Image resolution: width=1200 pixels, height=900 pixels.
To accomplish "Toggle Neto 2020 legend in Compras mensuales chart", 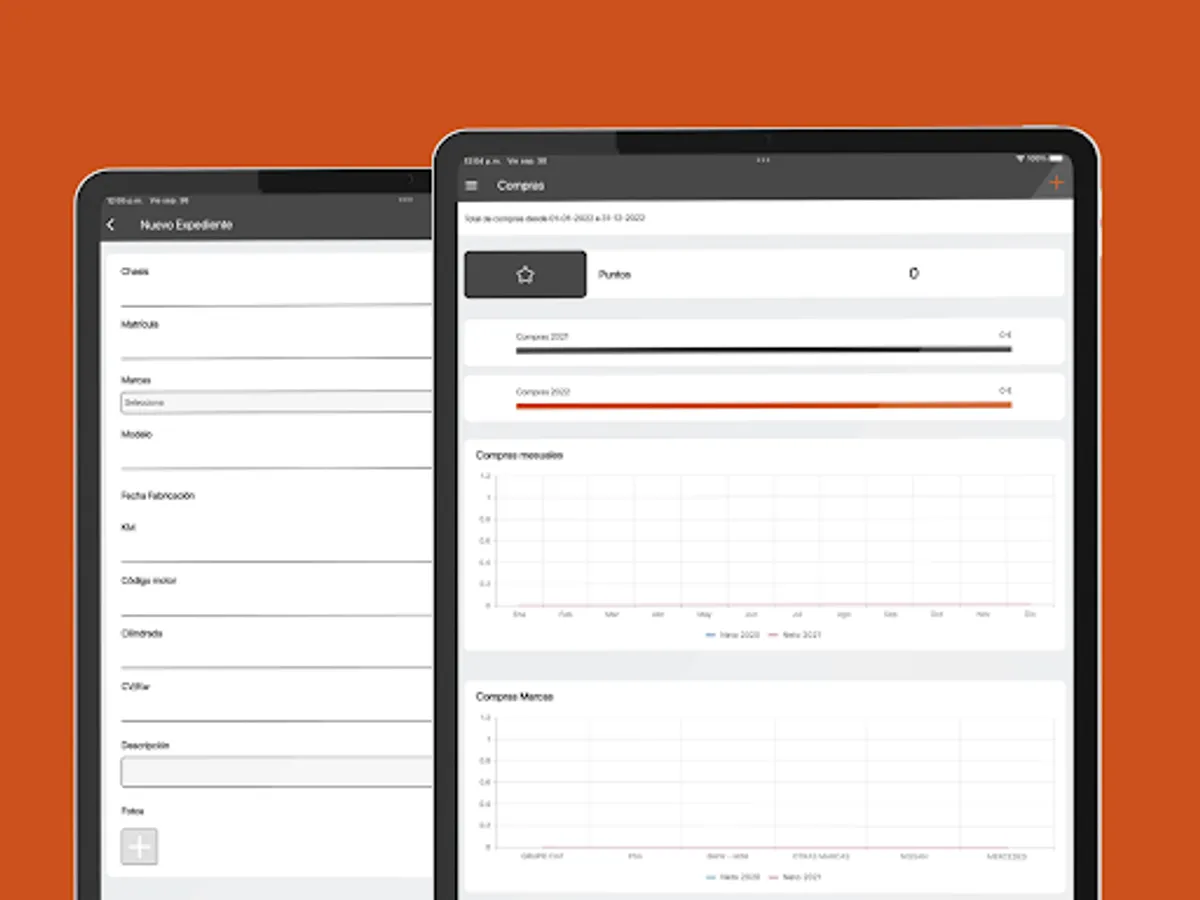I will coord(733,635).
